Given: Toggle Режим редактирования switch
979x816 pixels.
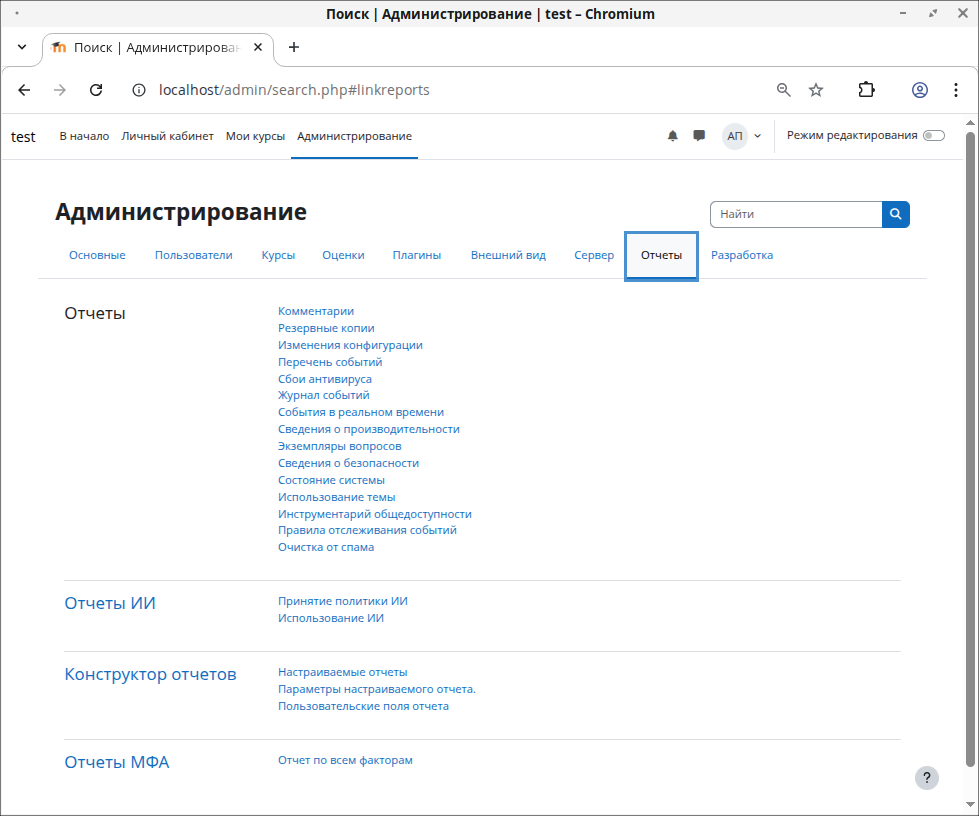Looking at the screenshot, I should tap(933, 136).
